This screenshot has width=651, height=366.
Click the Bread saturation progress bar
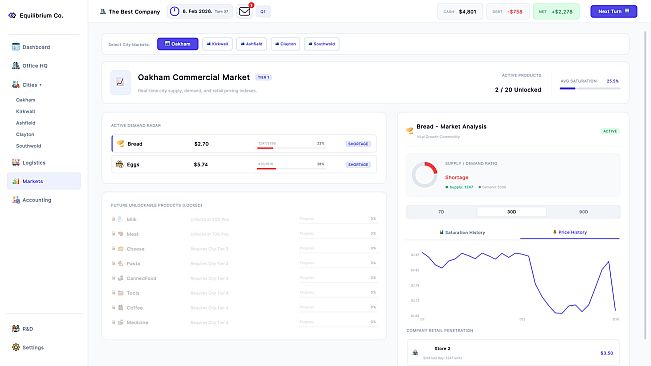[291, 148]
